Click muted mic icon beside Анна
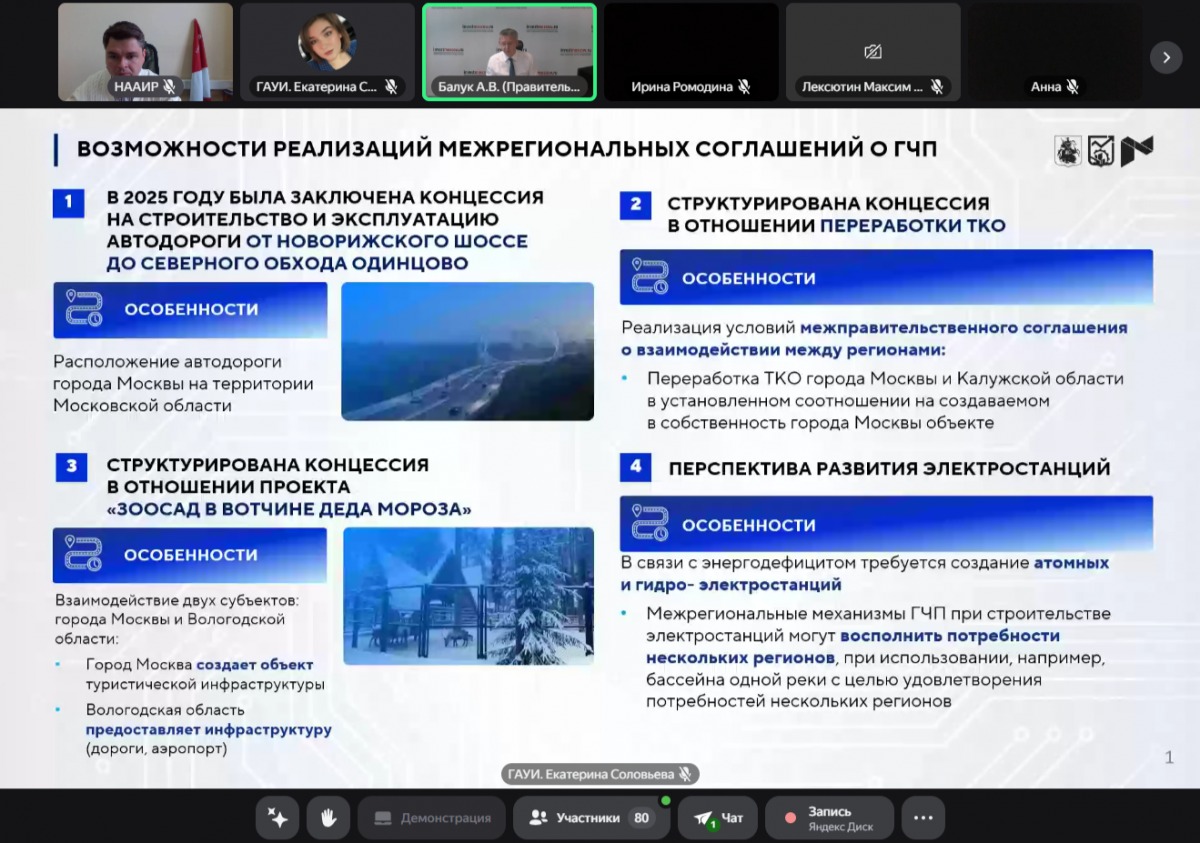 (x=1072, y=87)
